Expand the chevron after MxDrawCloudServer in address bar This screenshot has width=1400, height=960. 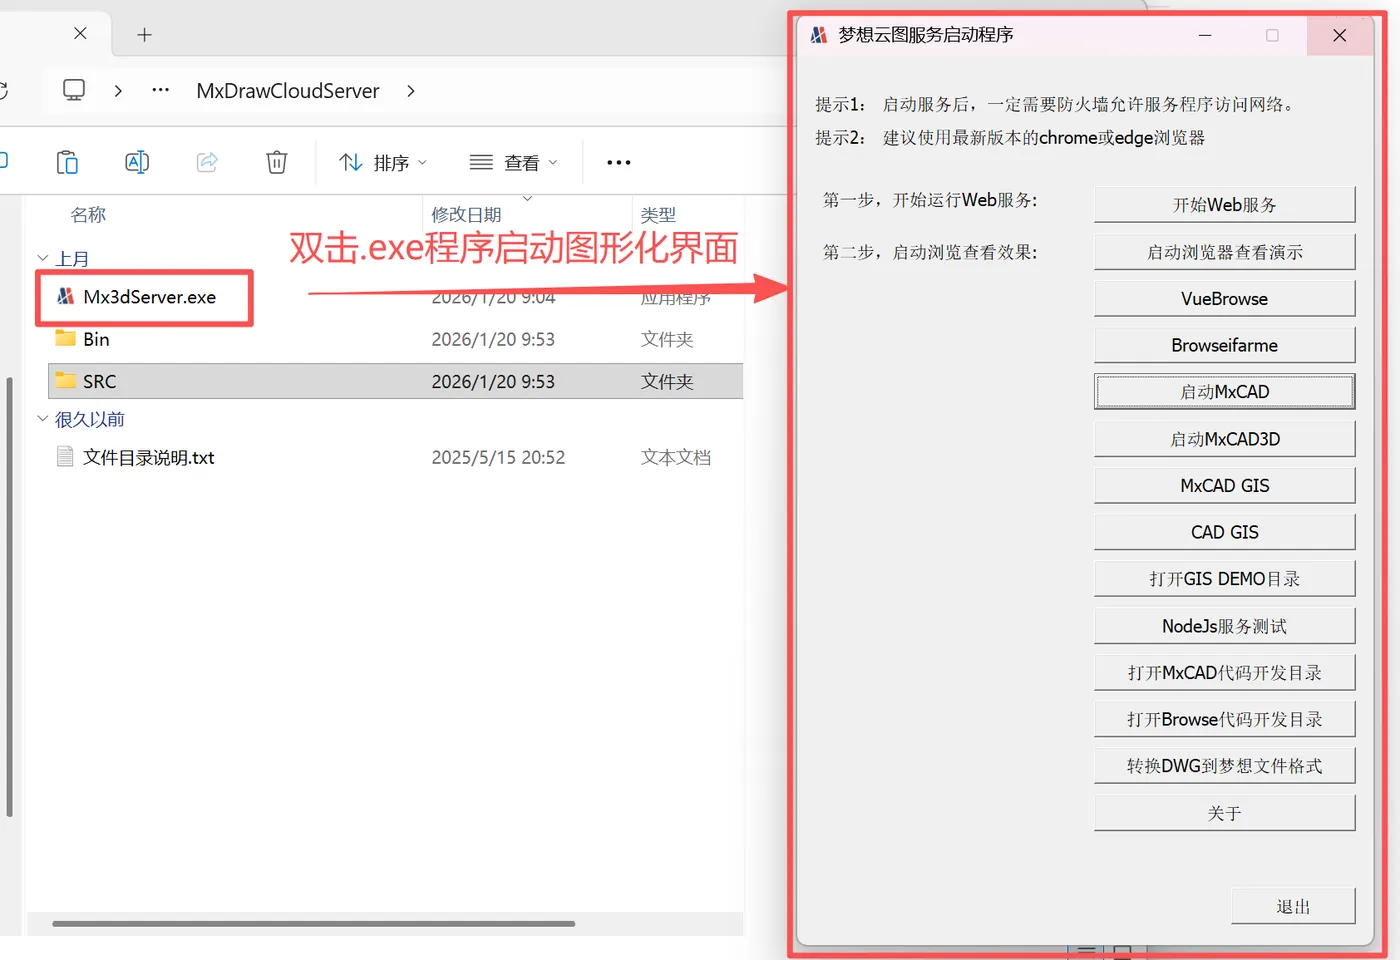coord(411,91)
